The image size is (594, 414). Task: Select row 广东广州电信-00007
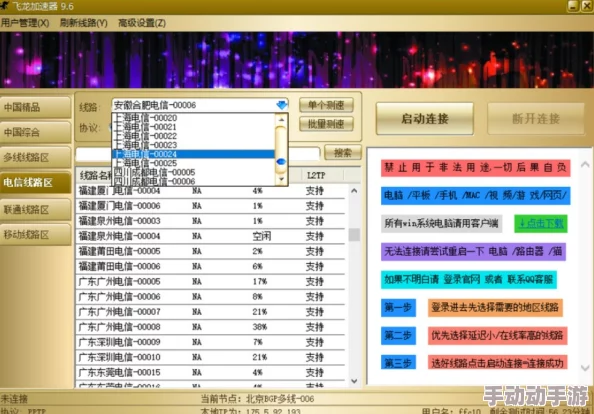(211, 312)
